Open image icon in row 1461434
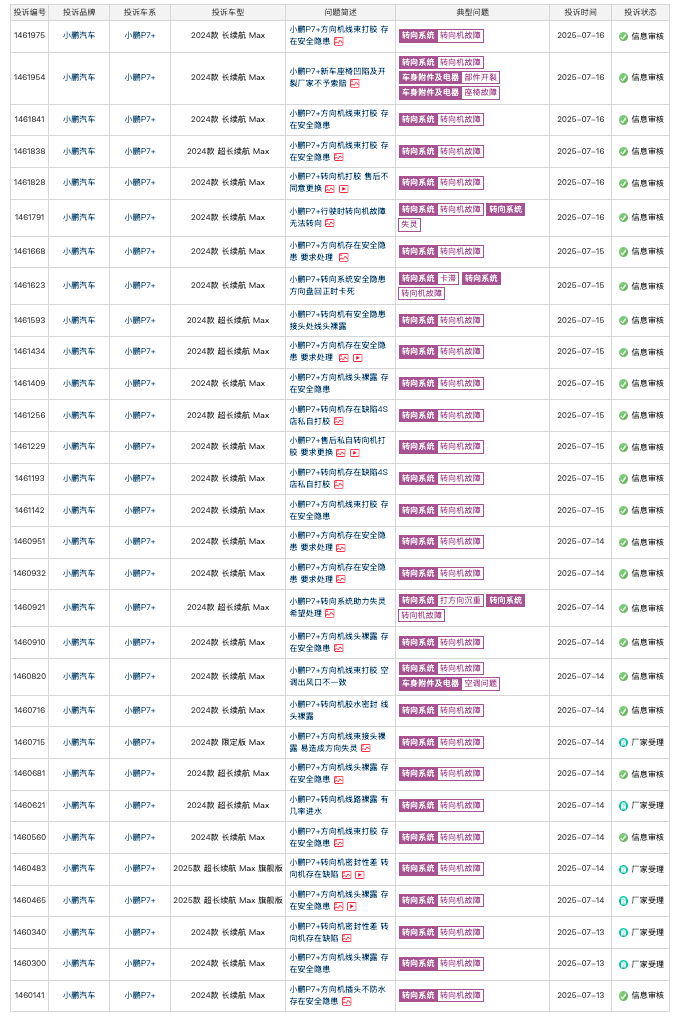Screen dimensions: 677x1020 (x=343, y=358)
